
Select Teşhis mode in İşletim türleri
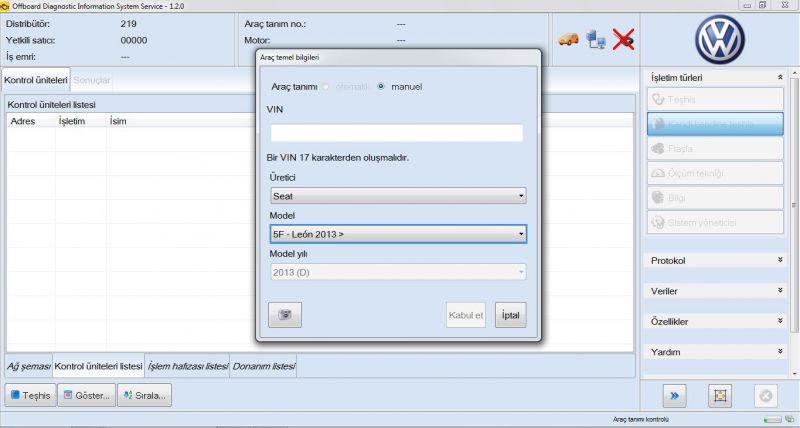click(x=715, y=99)
